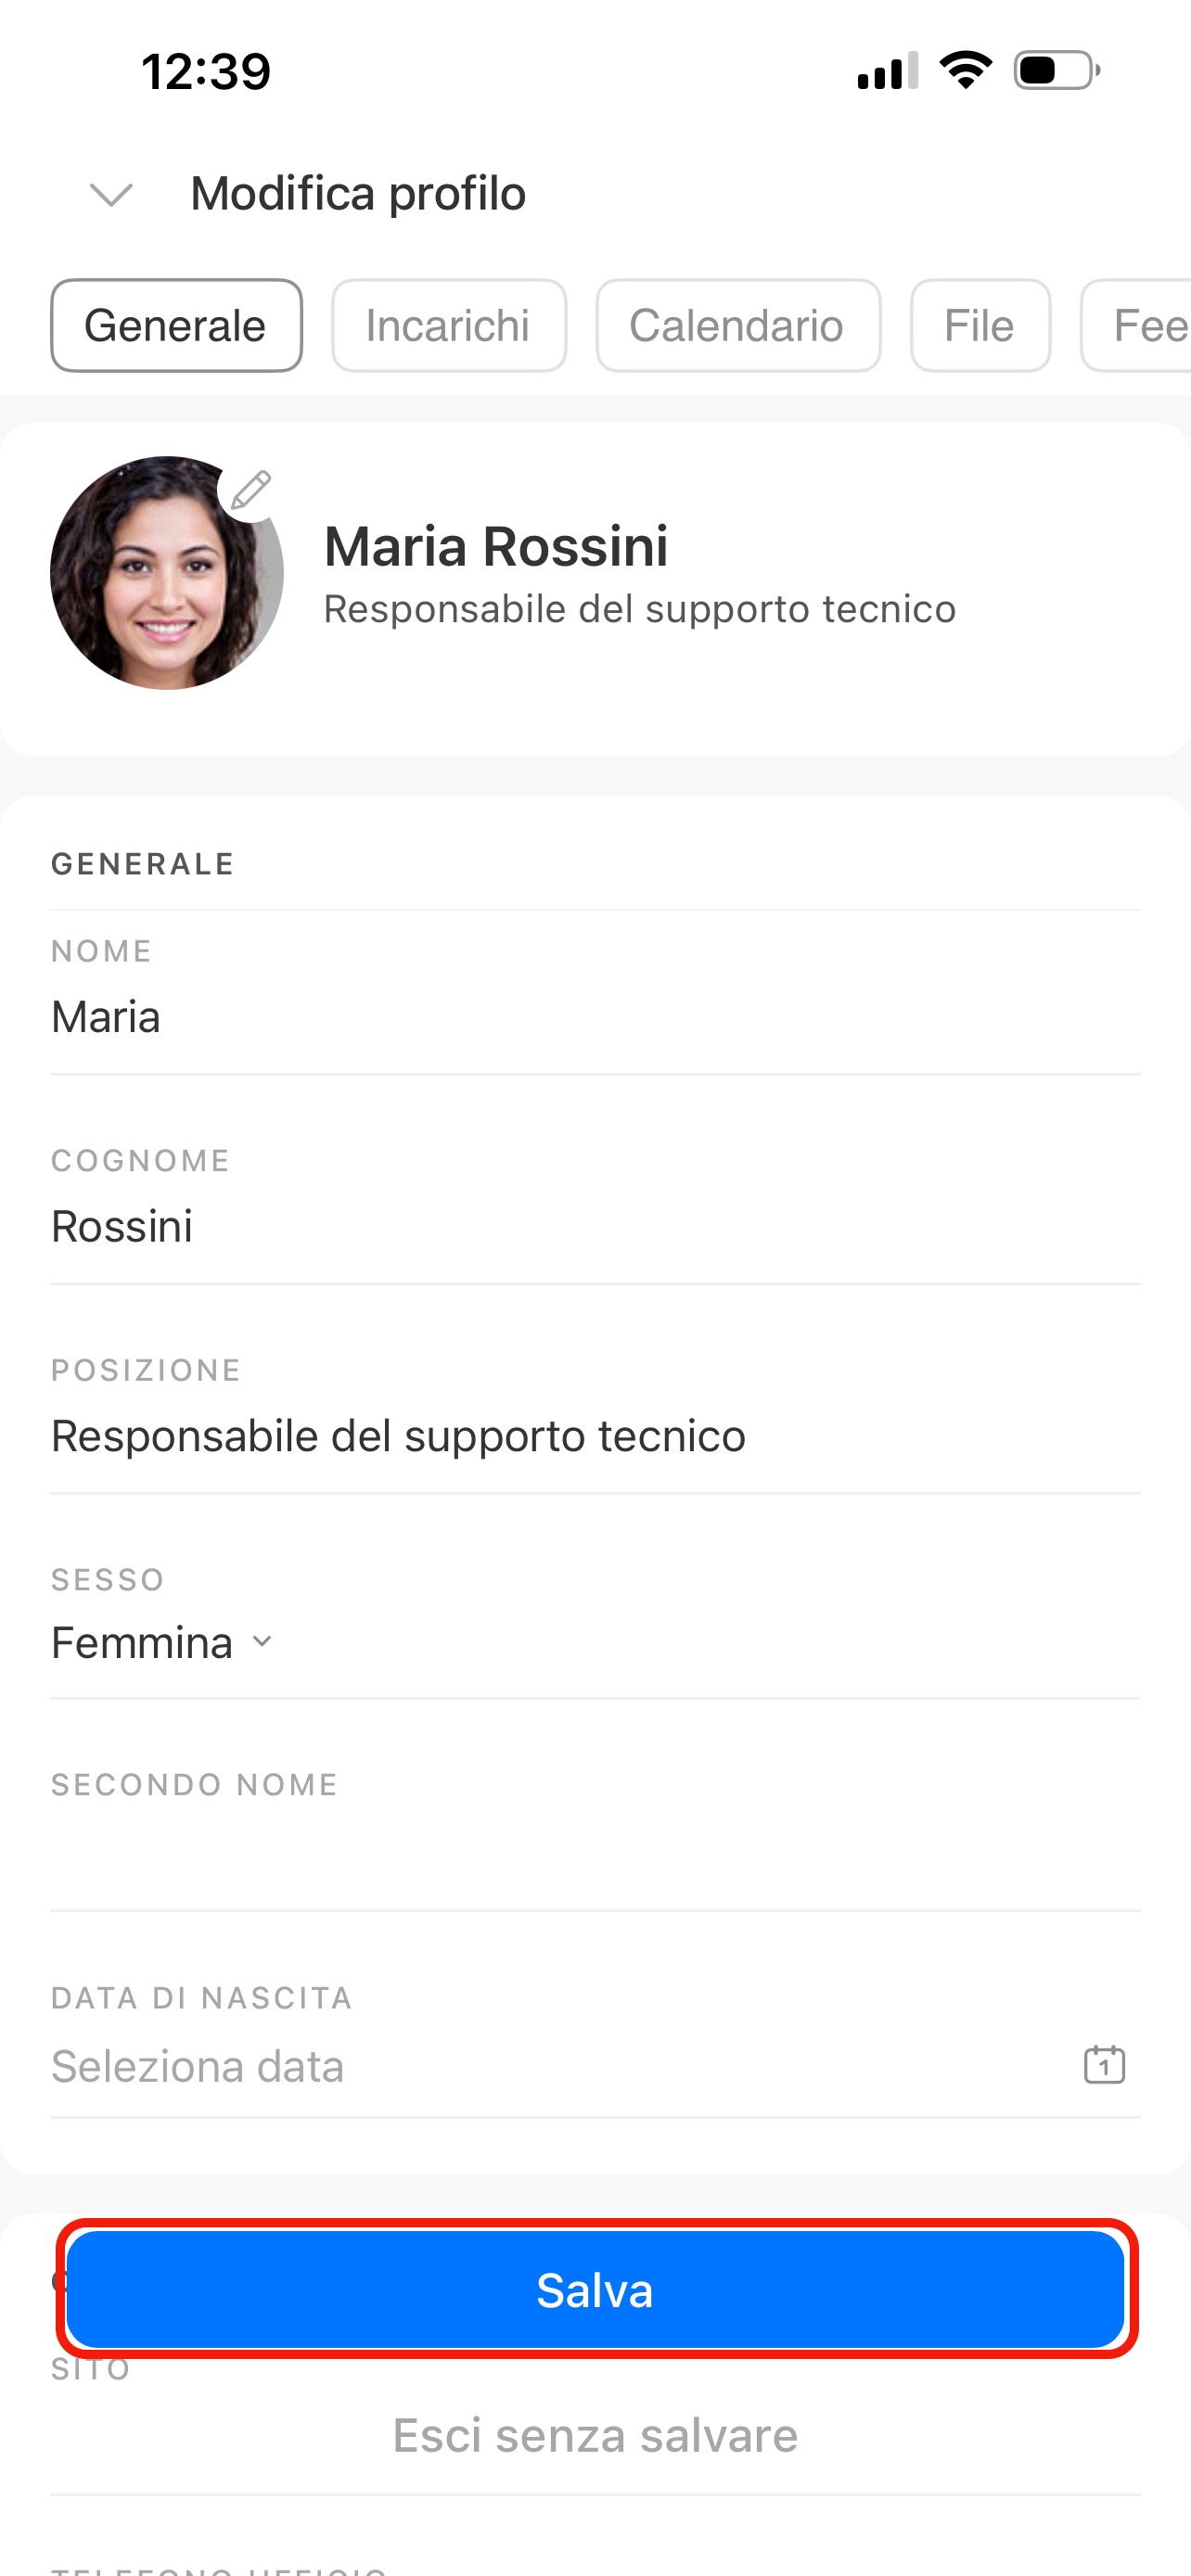Open the partially visible Feedback tab
1191x2576 pixels.
tap(1137, 326)
